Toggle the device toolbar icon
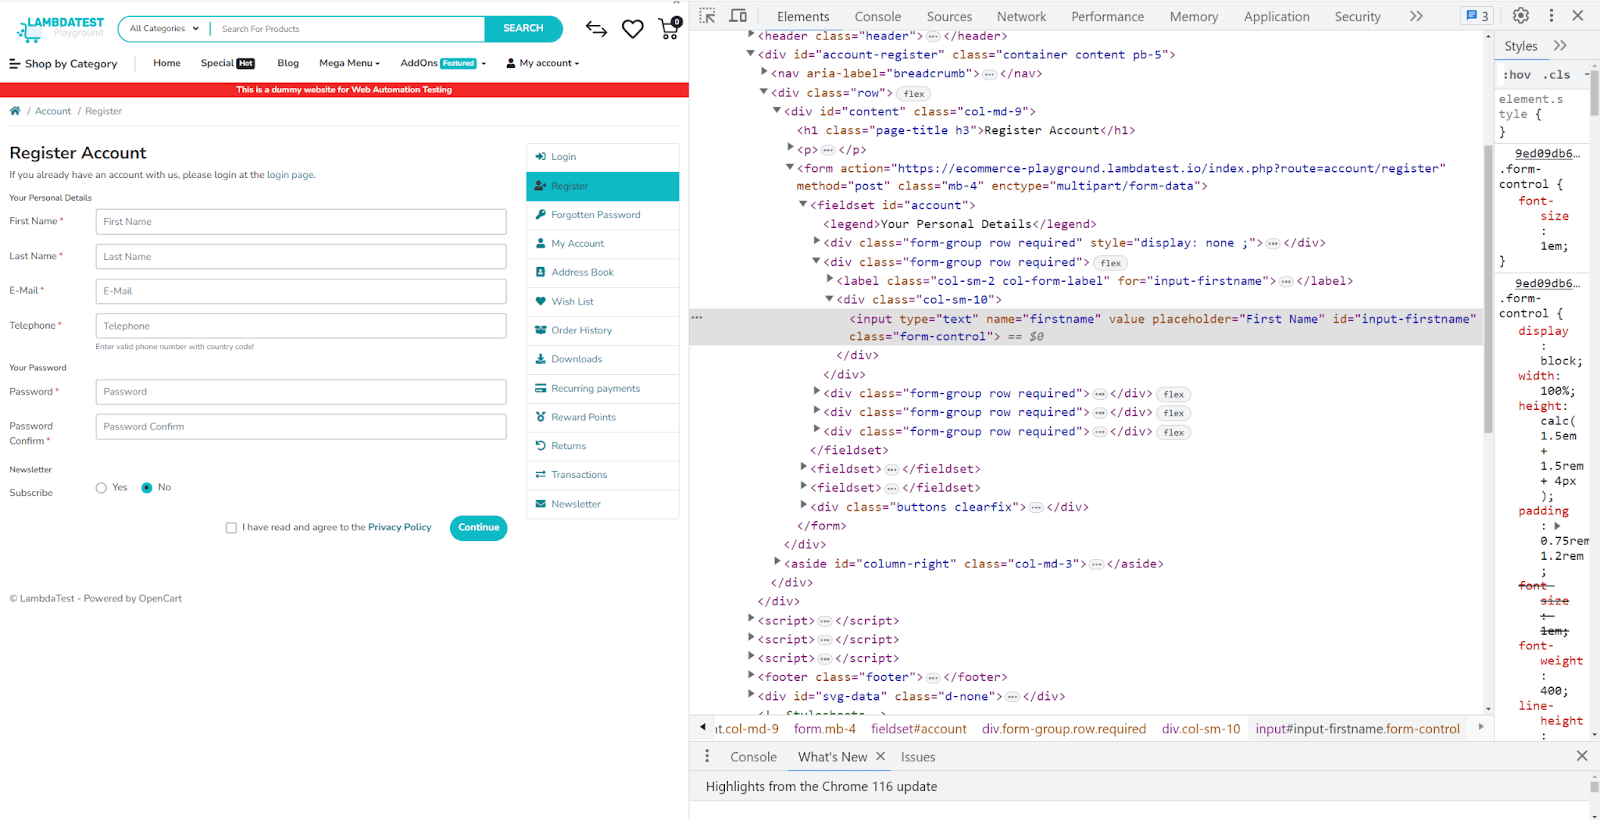The width and height of the screenshot is (1600, 820). 738,16
